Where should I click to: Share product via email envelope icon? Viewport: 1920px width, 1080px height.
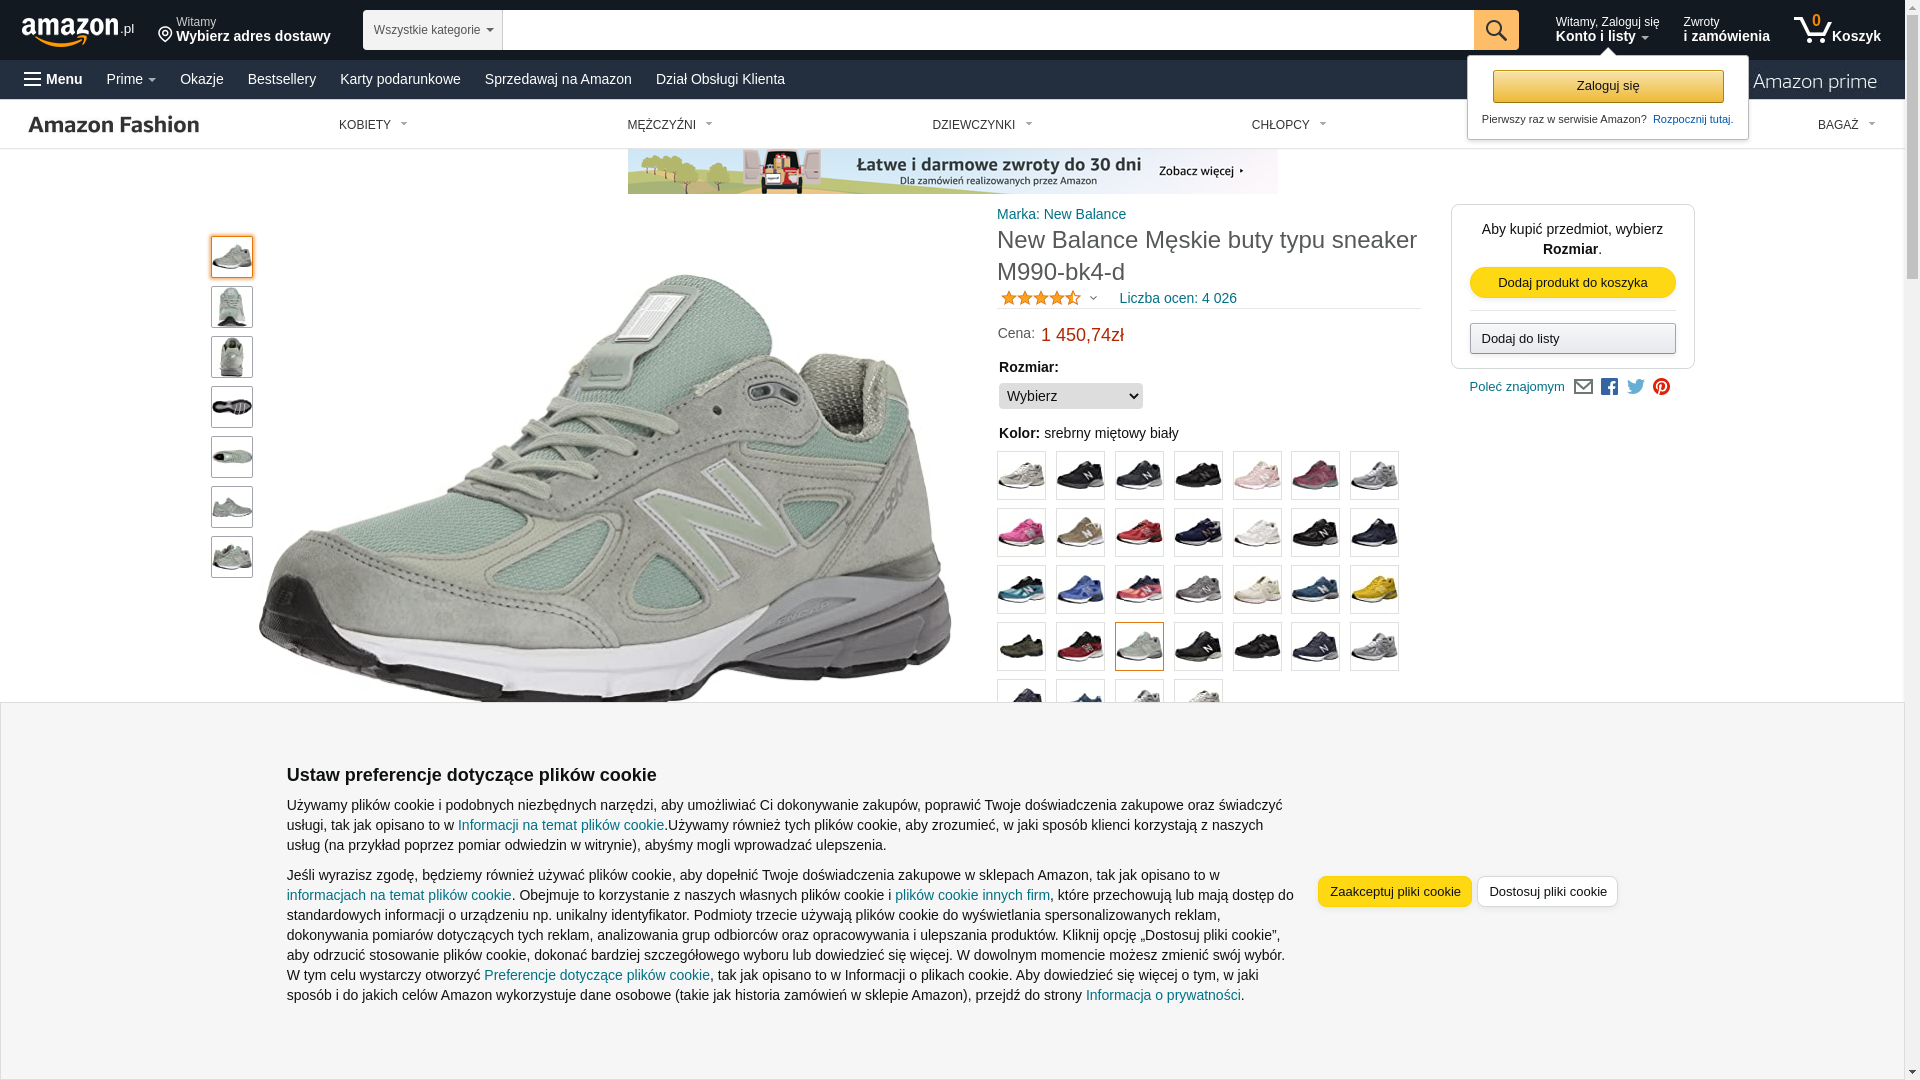pos(1583,387)
